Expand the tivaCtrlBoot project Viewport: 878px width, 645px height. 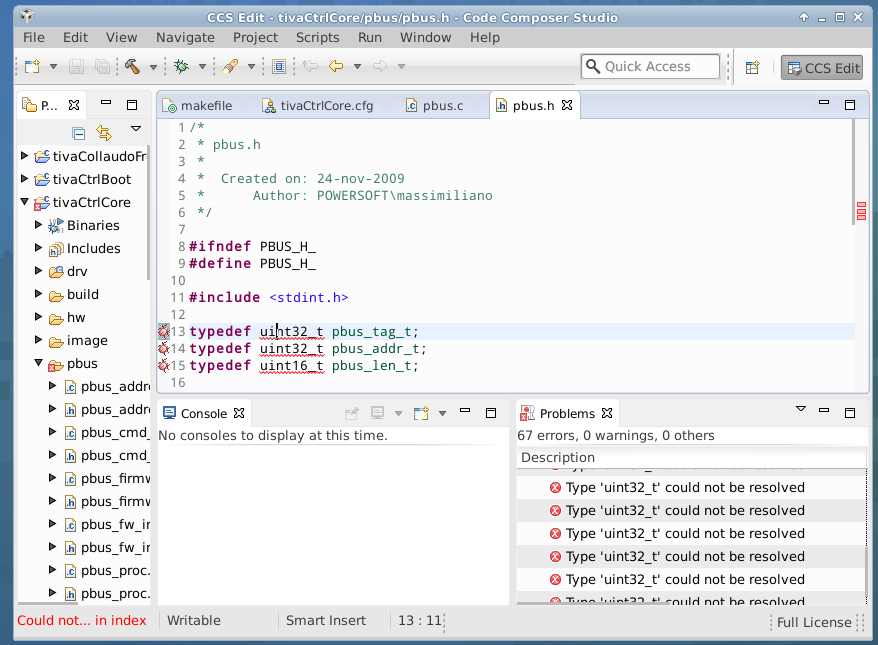(25, 179)
